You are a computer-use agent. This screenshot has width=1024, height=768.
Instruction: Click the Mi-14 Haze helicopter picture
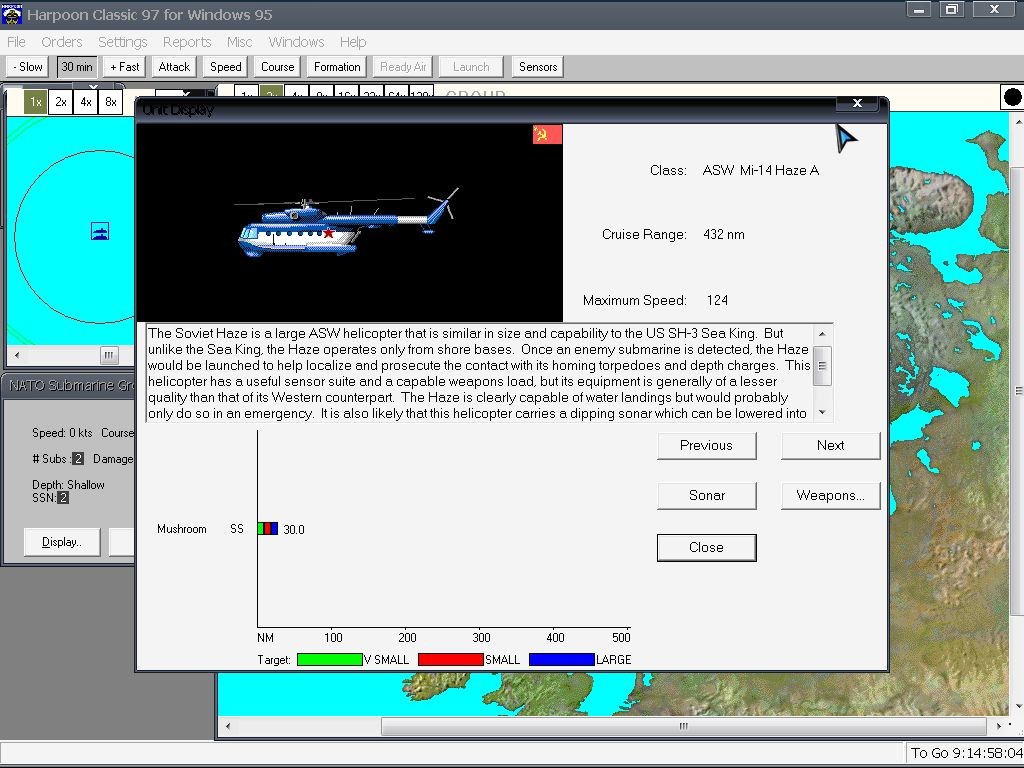point(347,223)
